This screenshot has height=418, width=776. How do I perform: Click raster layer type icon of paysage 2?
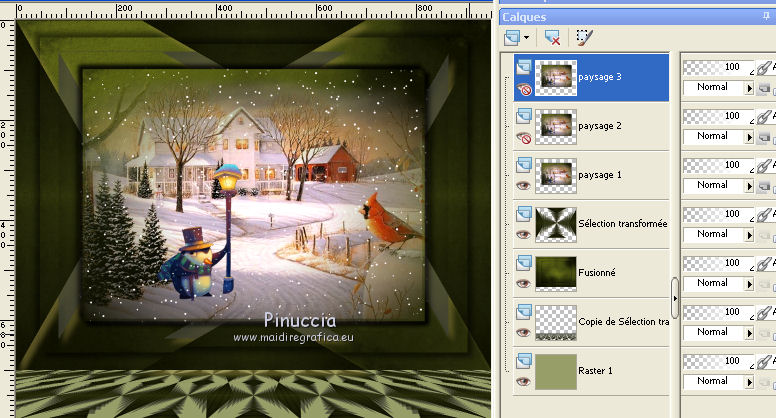[524, 116]
